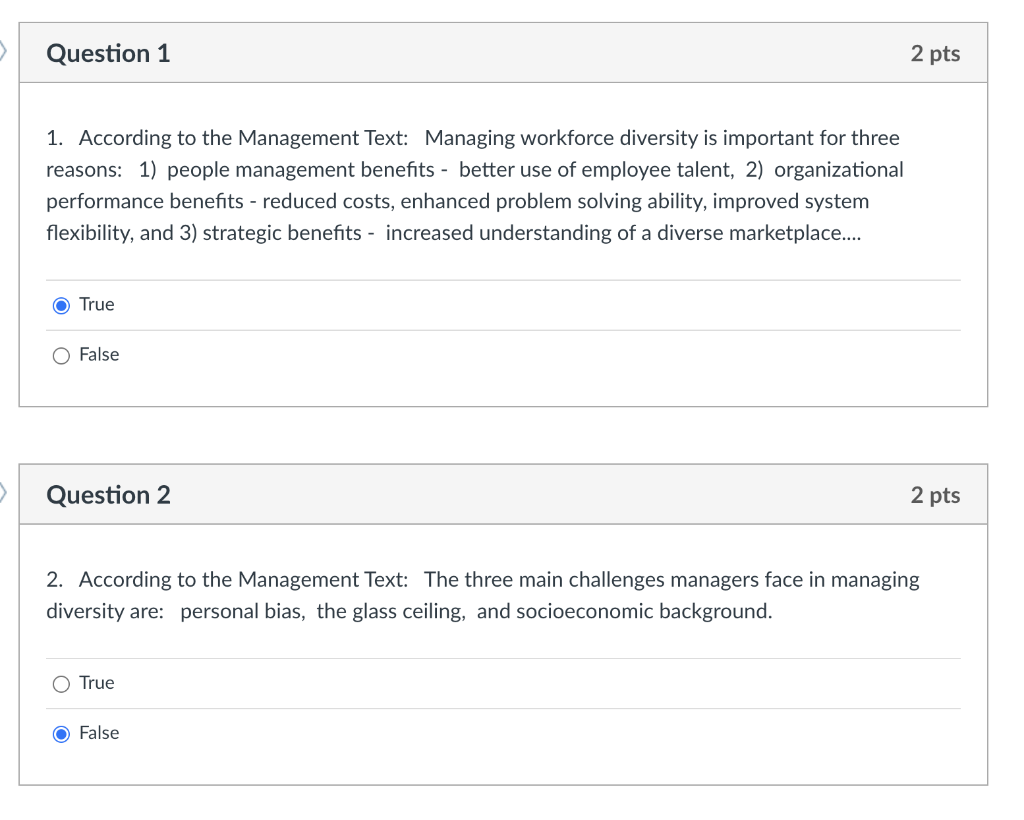Click the Question 1 header title
This screenshot has width=1024, height=820.
pyautogui.click(x=109, y=54)
